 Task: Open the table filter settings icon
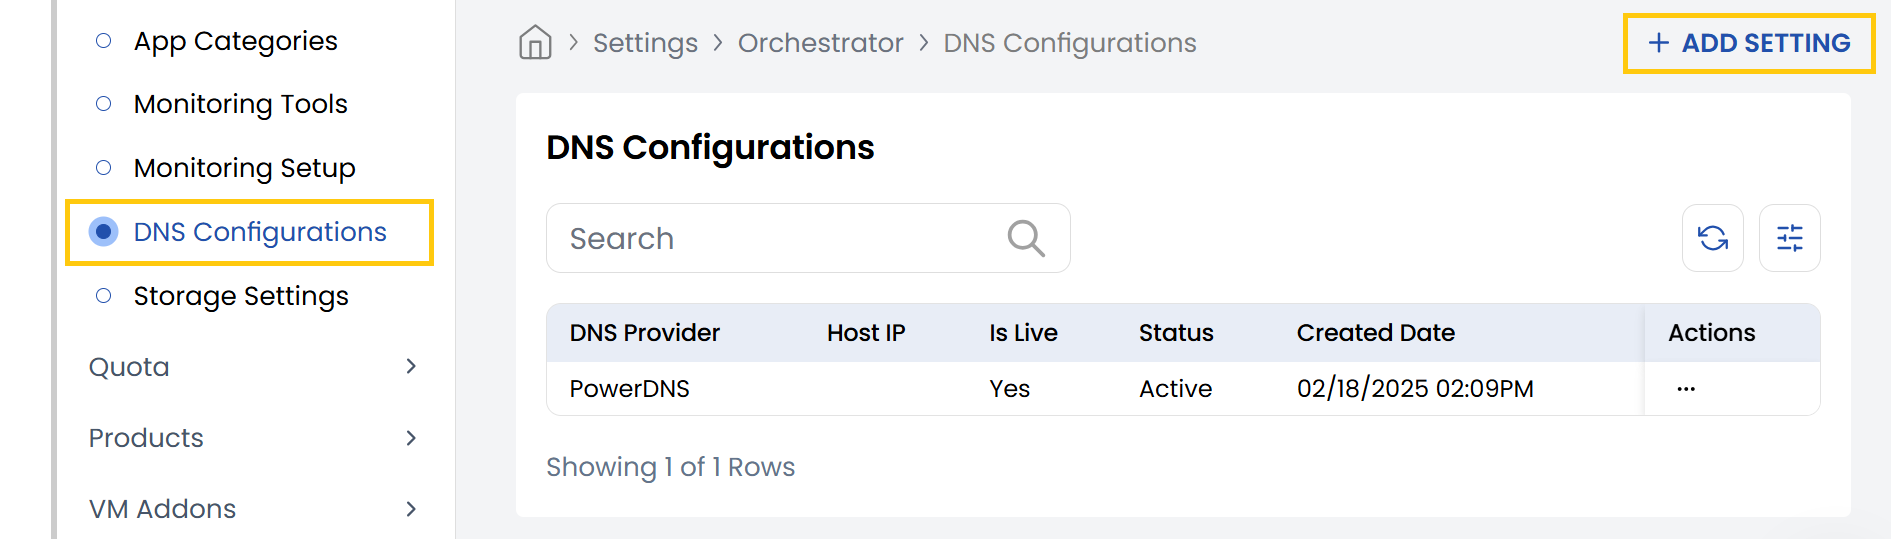tap(1789, 238)
